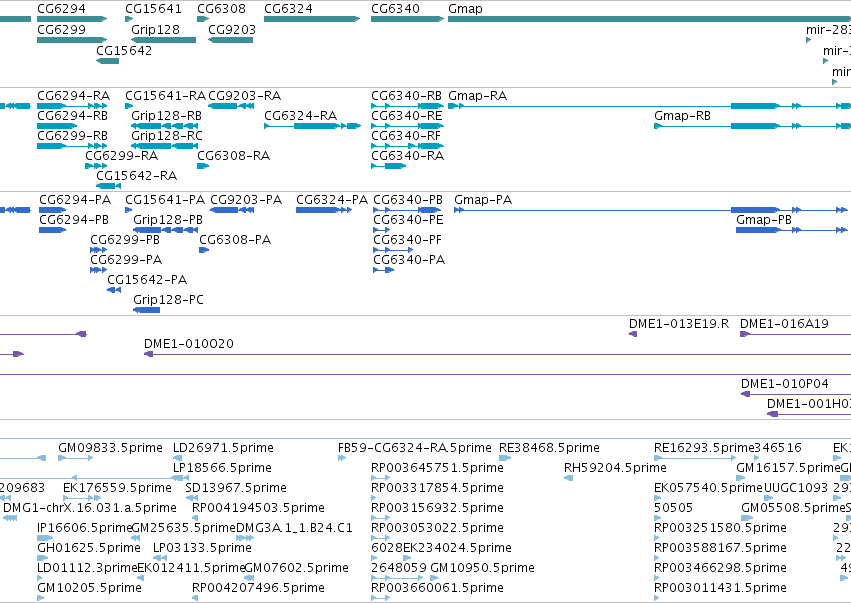851x603 pixels.
Task: Click the CG6299-RB transcript label
Action: click(72, 136)
